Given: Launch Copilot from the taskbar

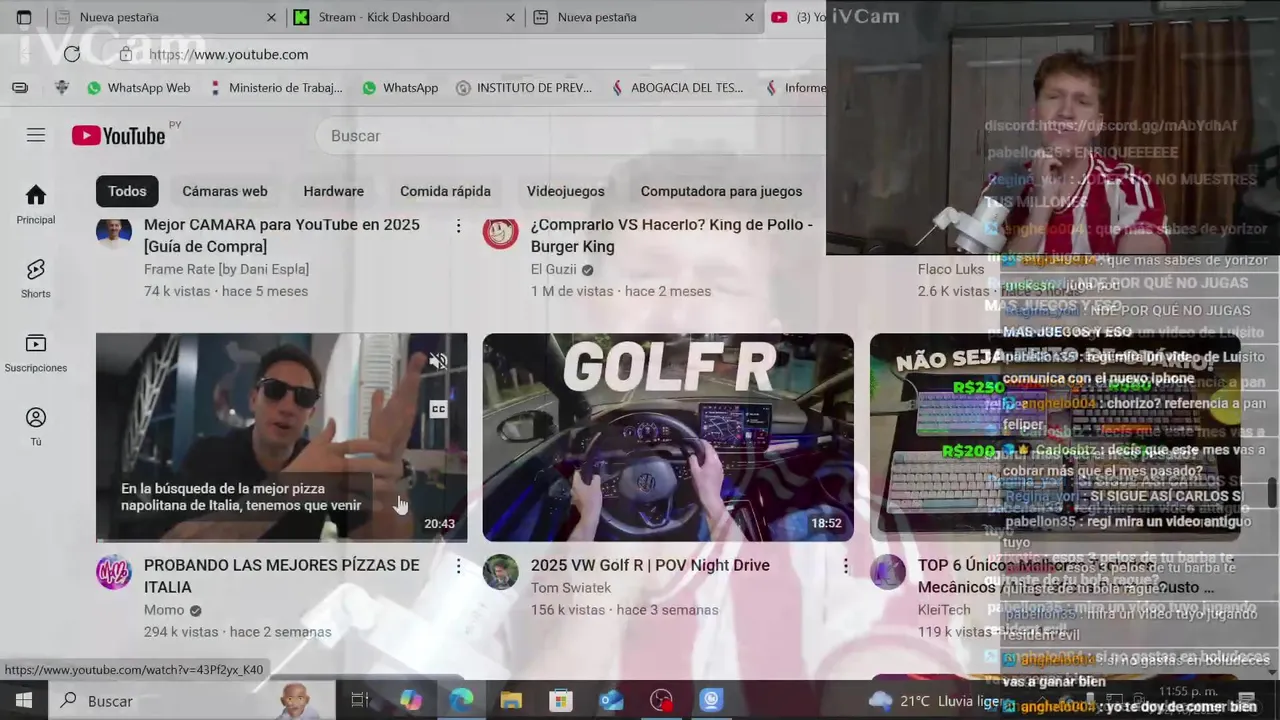Looking at the screenshot, I should click(411, 700).
